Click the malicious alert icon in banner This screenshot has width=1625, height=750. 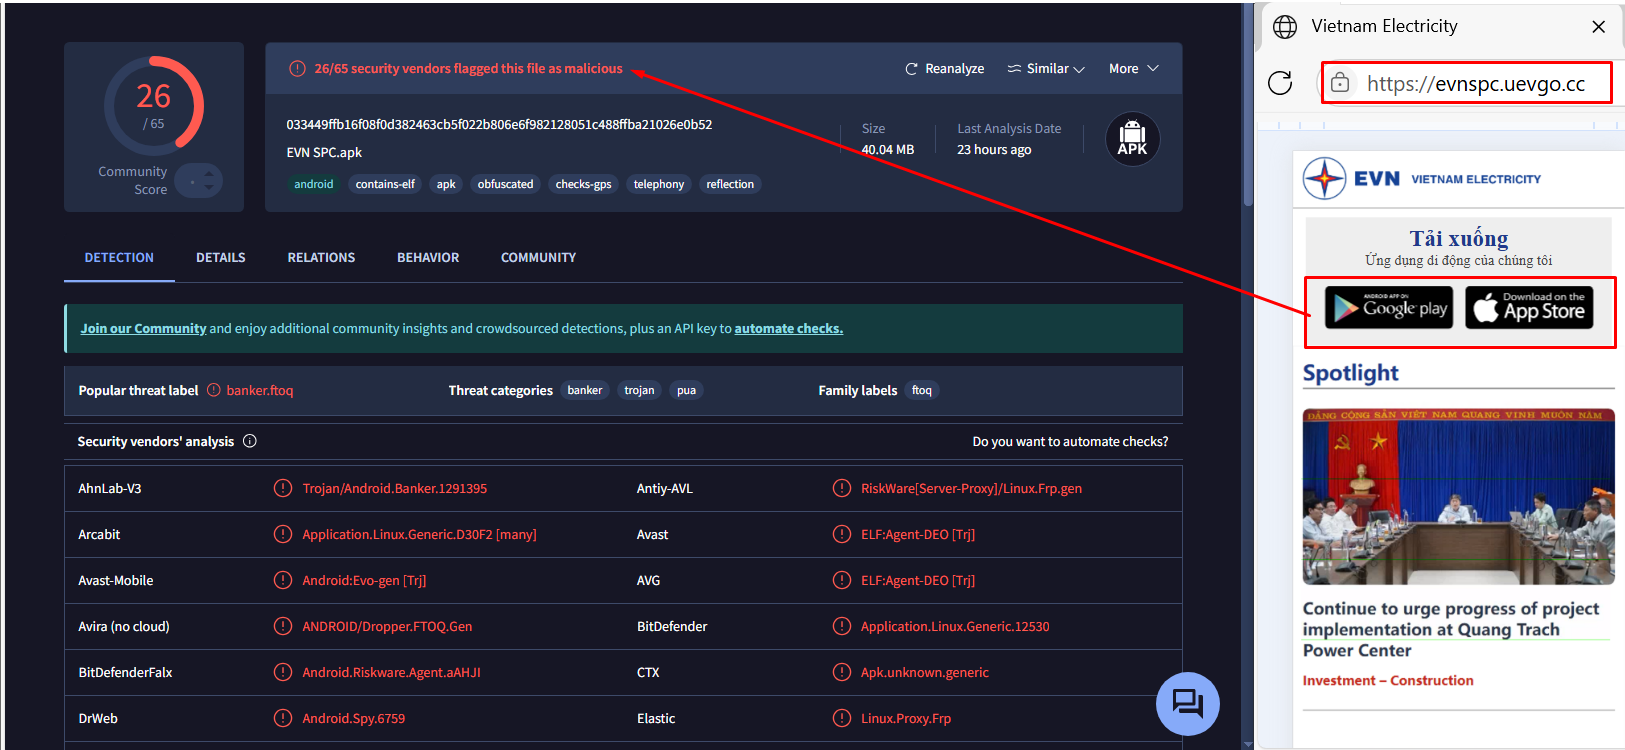tap(297, 69)
